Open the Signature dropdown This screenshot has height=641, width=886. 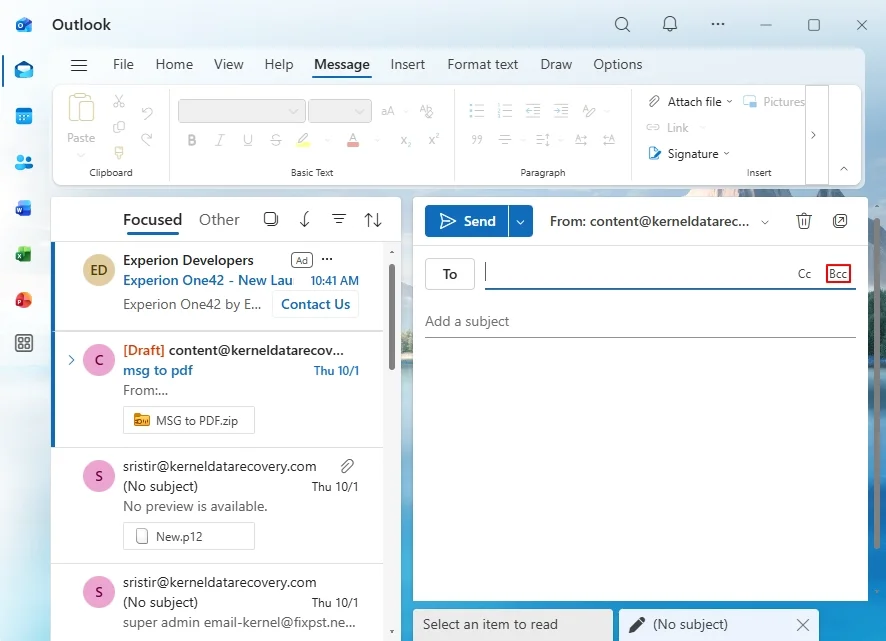[727, 154]
